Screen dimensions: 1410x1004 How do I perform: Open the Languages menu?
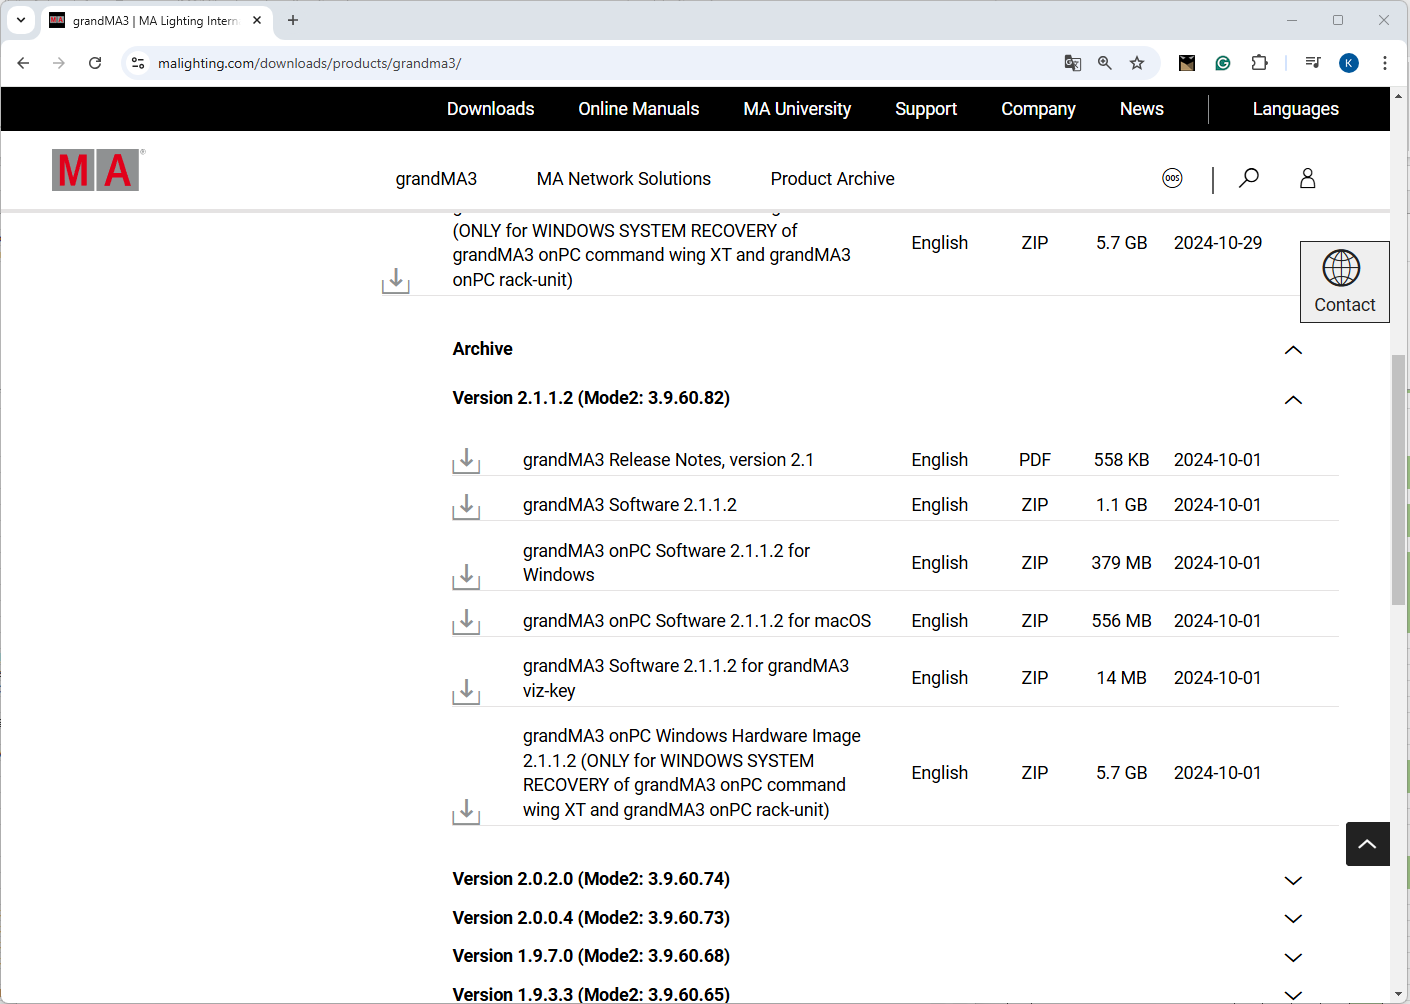pos(1295,109)
